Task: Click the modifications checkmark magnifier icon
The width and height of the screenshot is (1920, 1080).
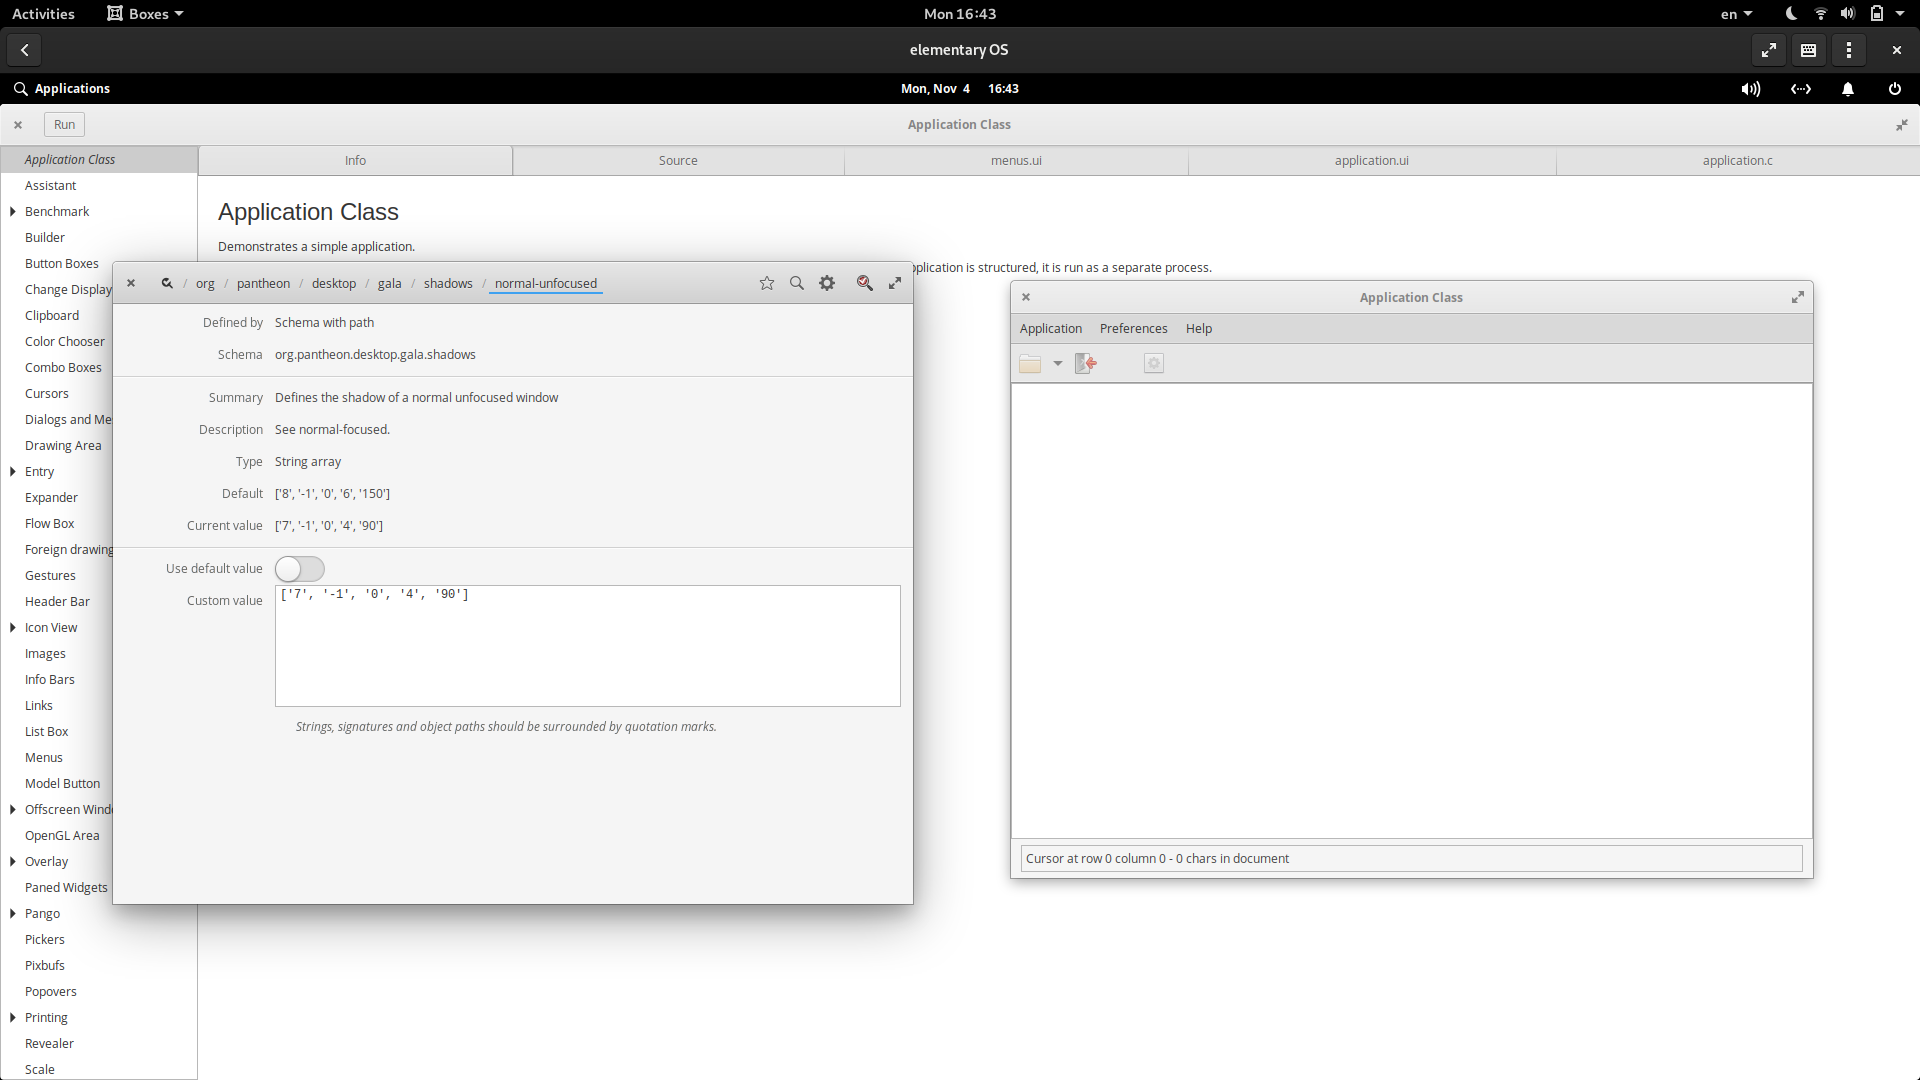Action: (x=865, y=283)
